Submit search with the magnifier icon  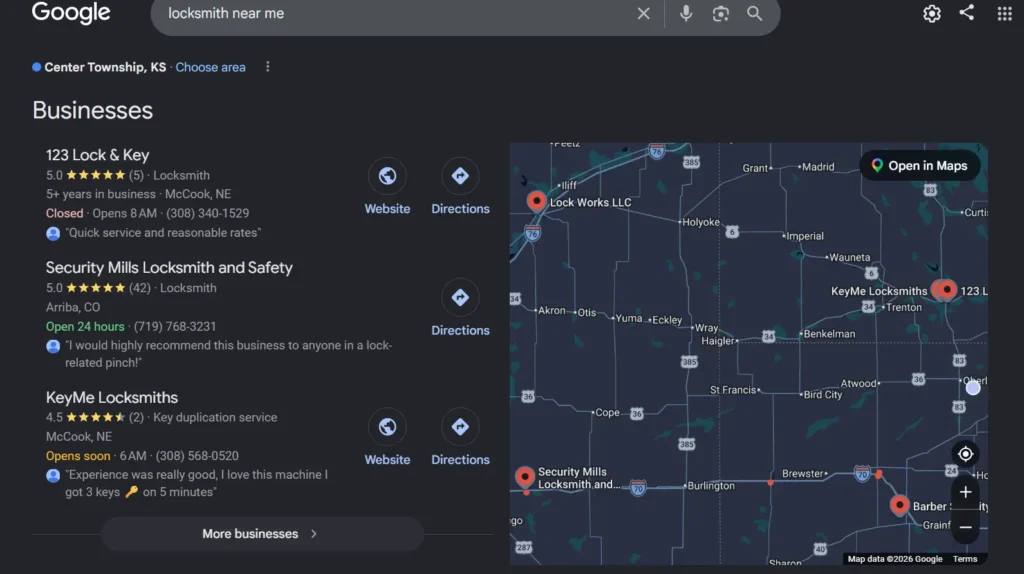pos(754,13)
